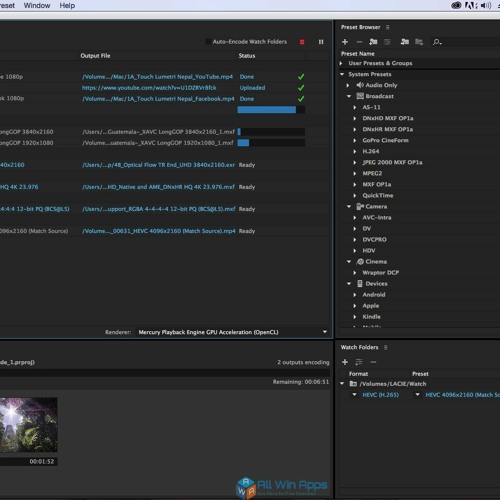The width and height of the screenshot is (500, 500).
Task: Click the Output File column header
Action: [95, 56]
